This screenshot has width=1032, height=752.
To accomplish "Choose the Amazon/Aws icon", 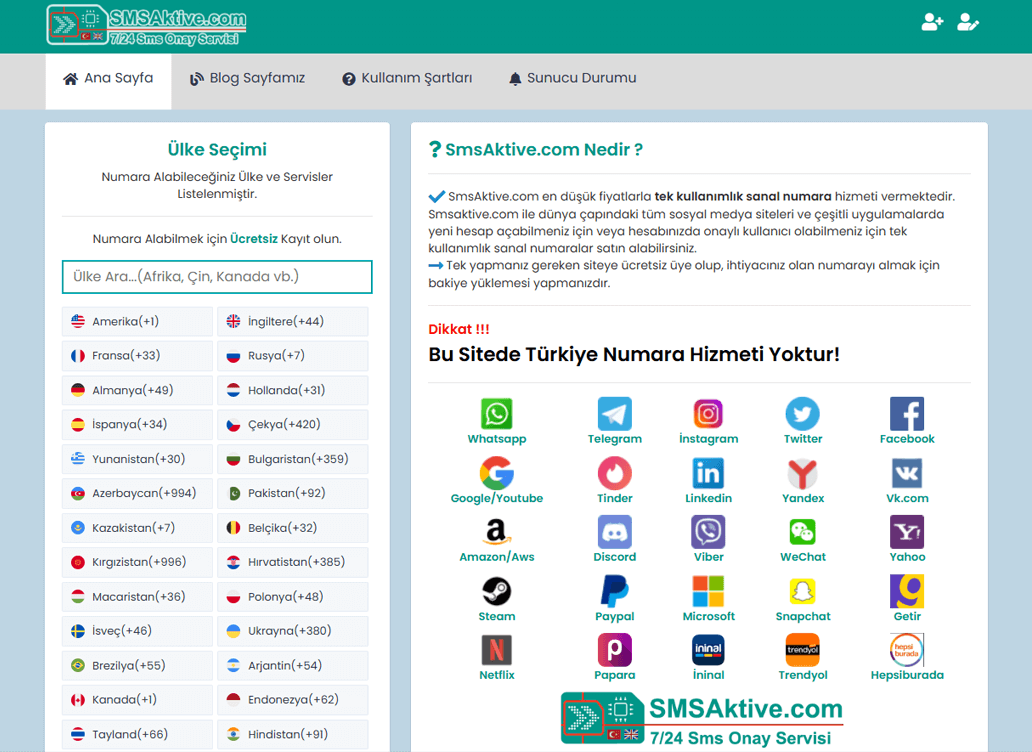I will pyautogui.click(x=496, y=532).
